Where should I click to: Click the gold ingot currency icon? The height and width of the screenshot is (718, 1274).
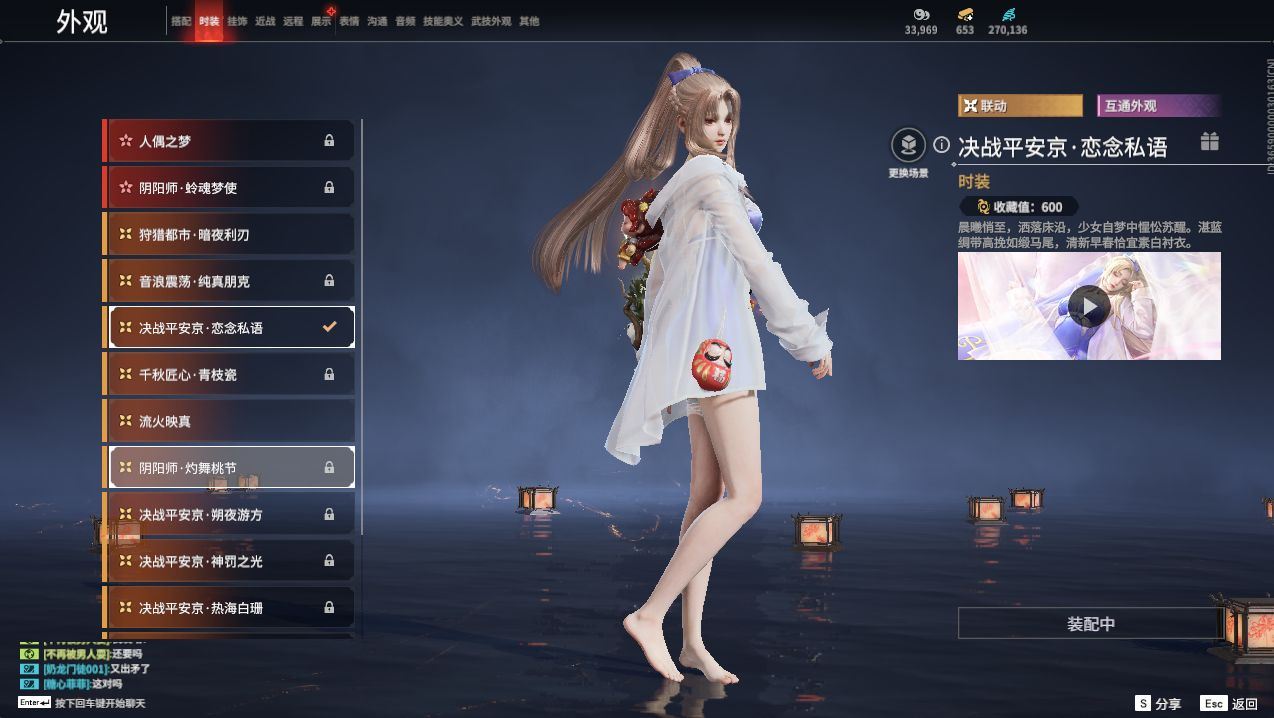tap(965, 15)
